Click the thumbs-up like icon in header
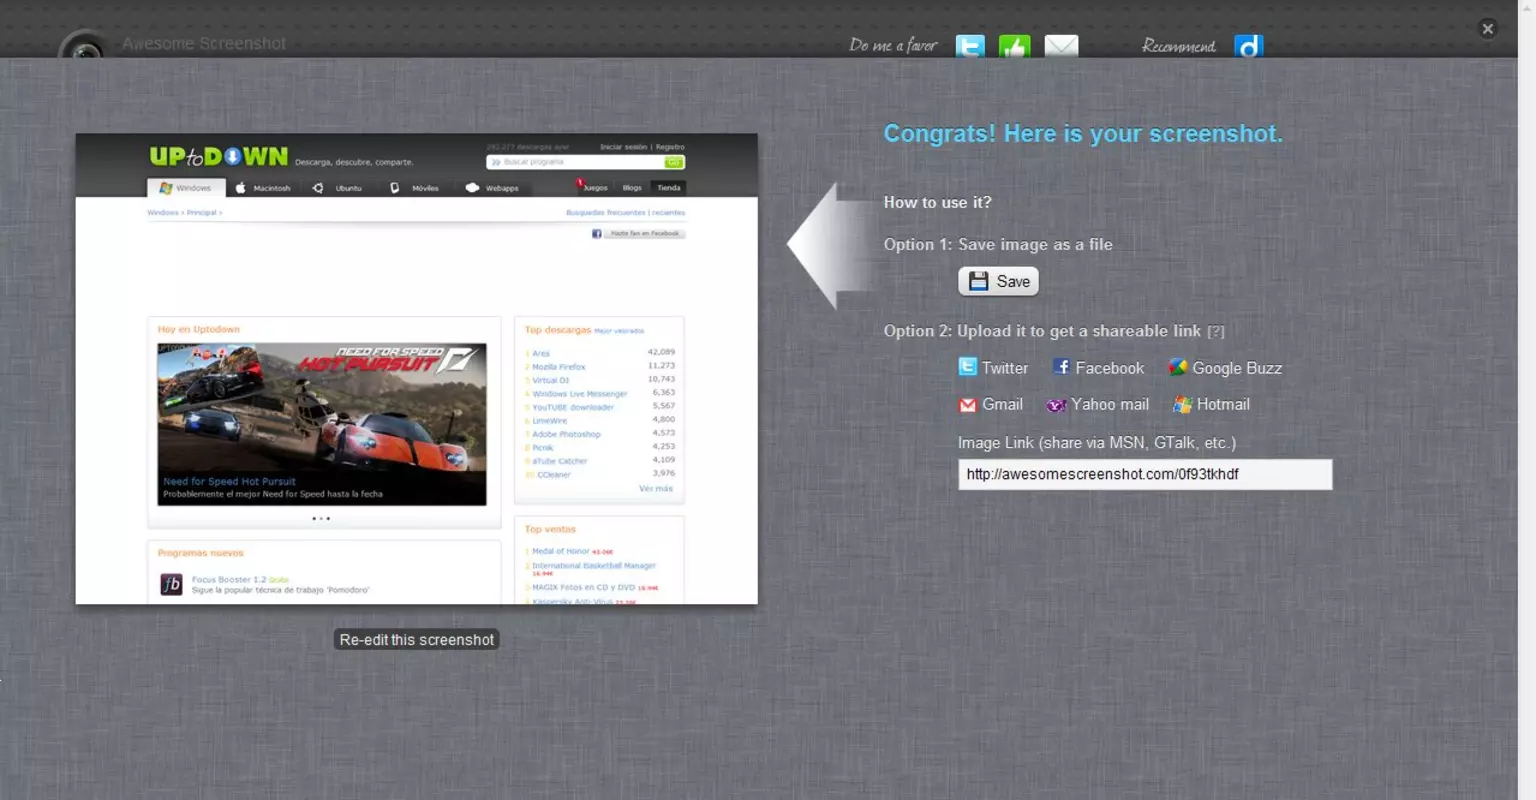Screen dimensions: 1536x800 pos(1014,46)
